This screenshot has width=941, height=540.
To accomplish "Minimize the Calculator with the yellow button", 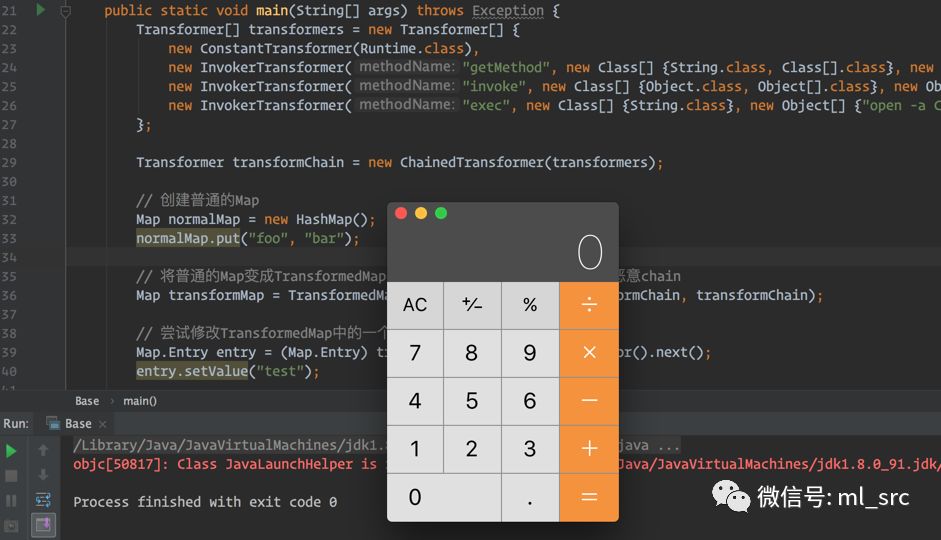I will (x=421, y=214).
